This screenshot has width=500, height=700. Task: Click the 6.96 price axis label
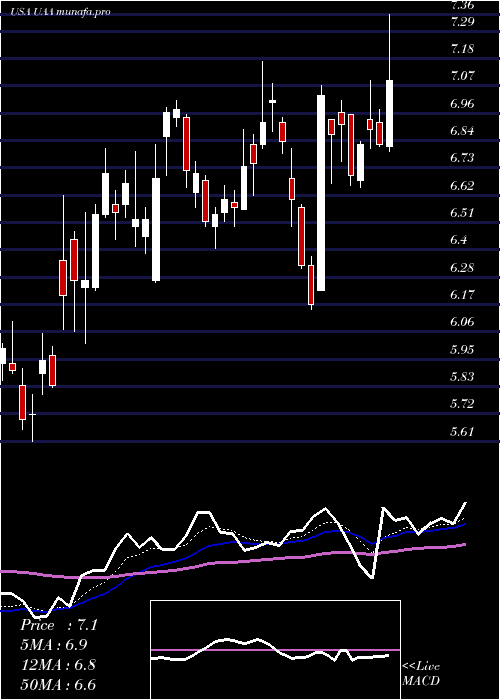(x=462, y=104)
